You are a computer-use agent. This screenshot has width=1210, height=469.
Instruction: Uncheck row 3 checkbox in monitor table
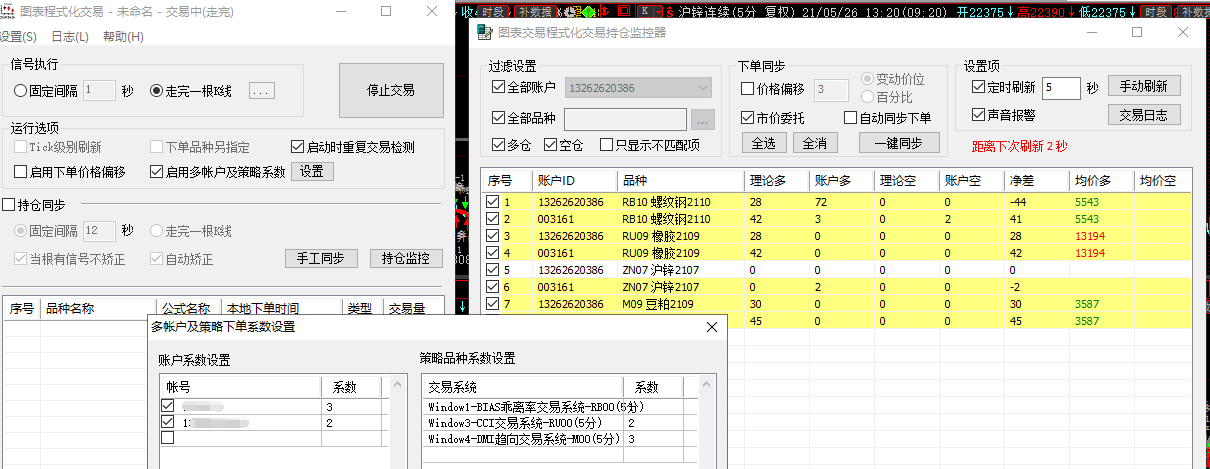[x=492, y=236]
